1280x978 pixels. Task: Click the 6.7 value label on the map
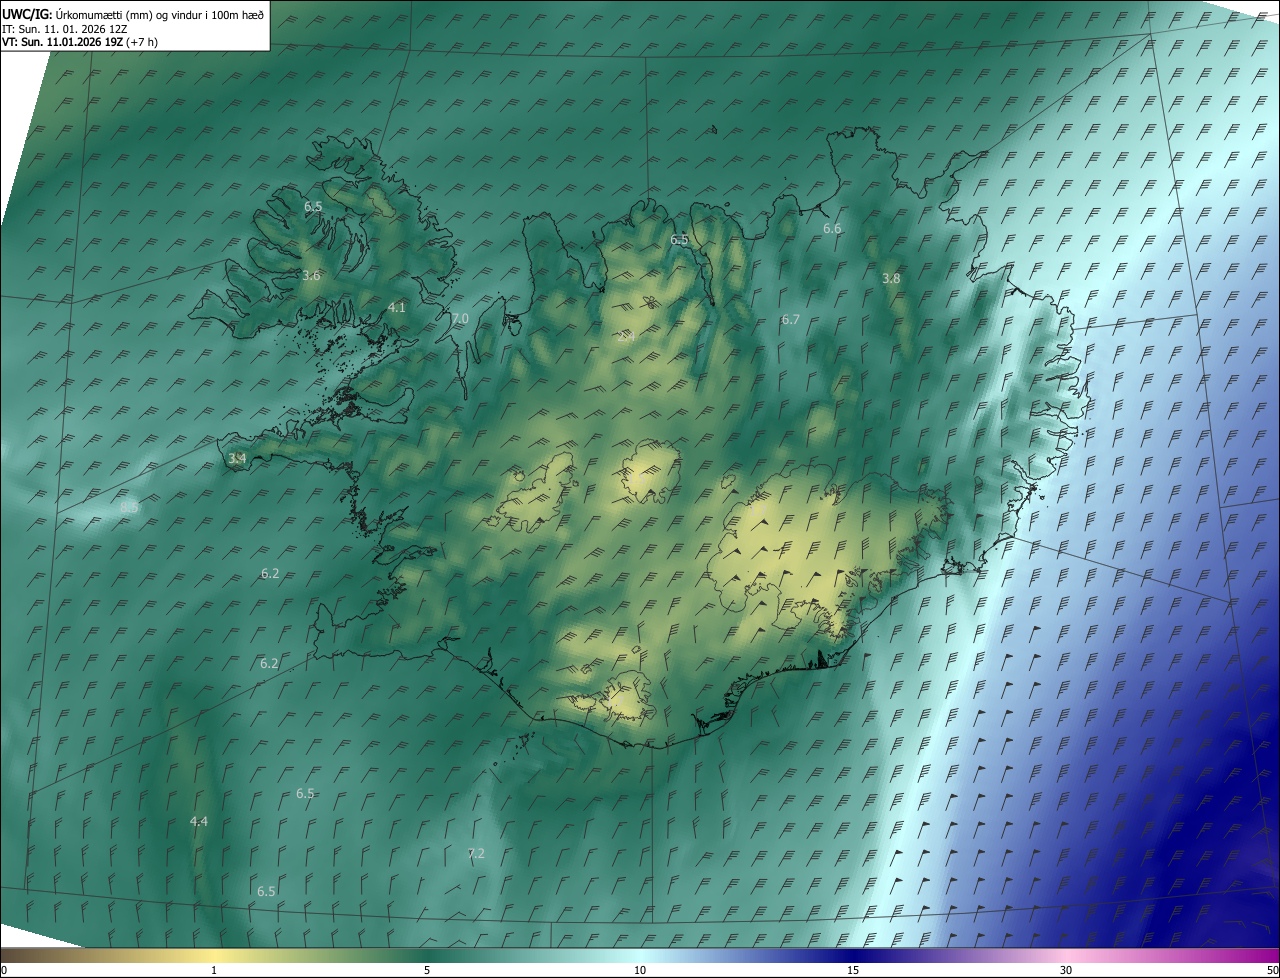790,319
